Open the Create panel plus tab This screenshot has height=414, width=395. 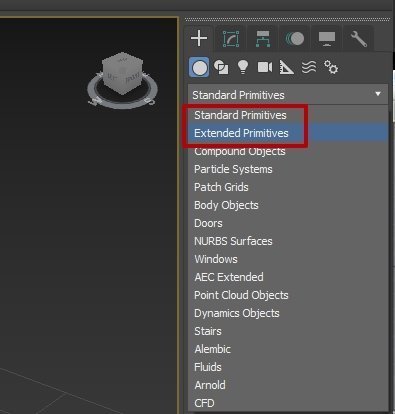(x=199, y=38)
